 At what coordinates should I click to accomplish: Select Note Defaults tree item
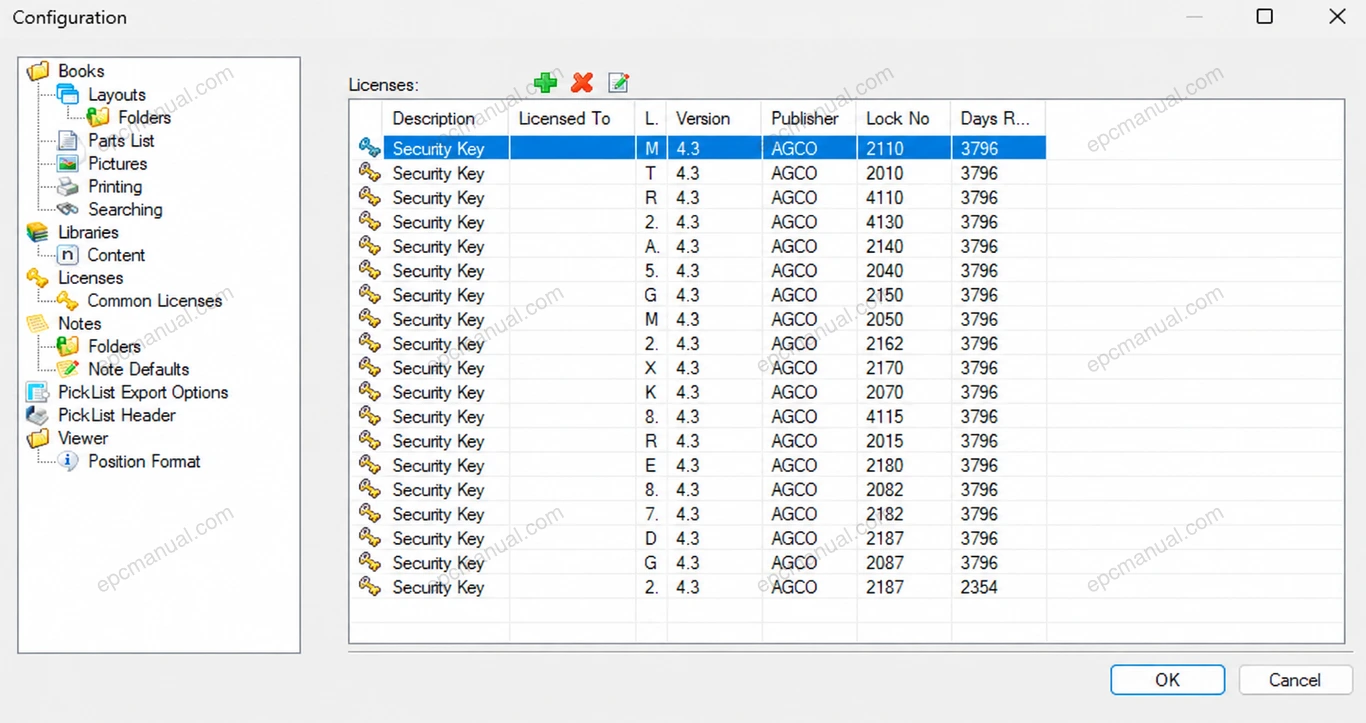pyautogui.click(x=138, y=369)
